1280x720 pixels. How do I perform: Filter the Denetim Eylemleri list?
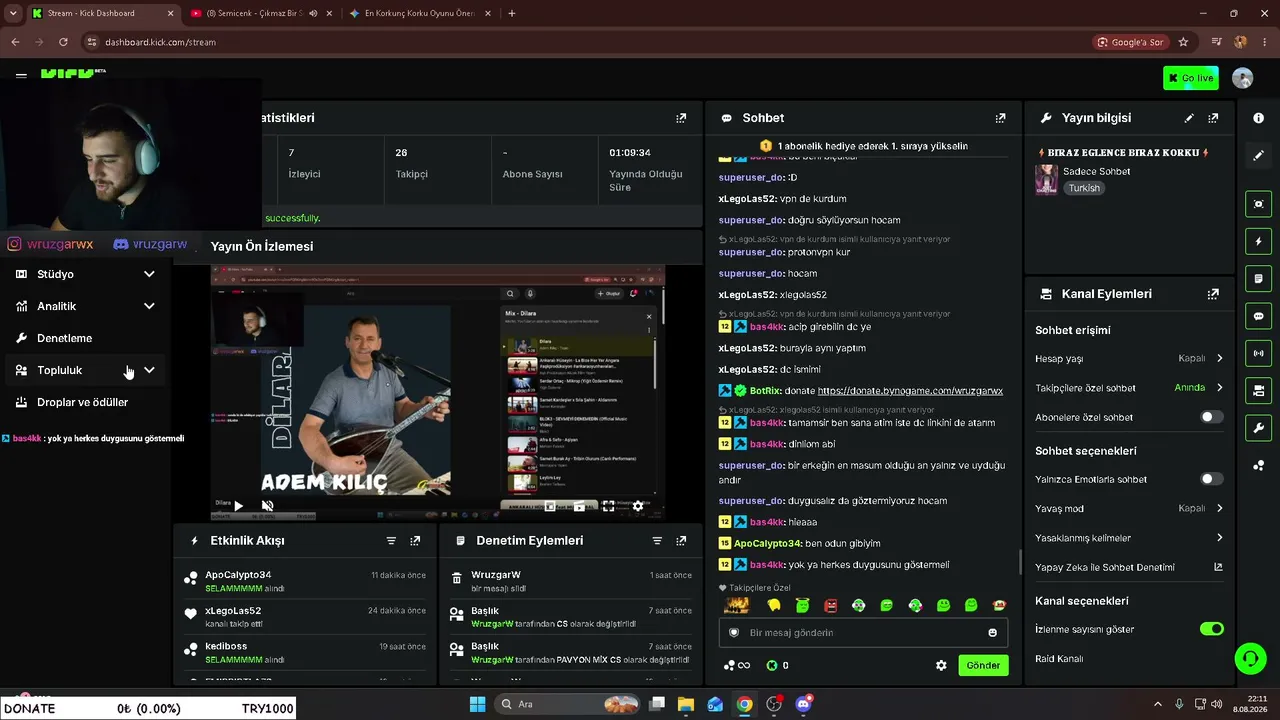(x=657, y=541)
